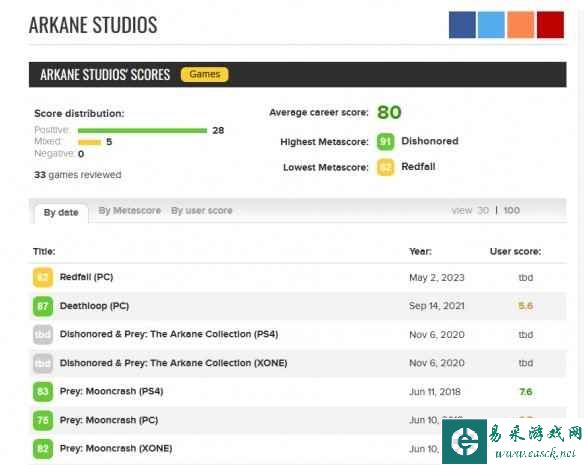Screen dimensions: 584x465
Task: Open the Redfall lowest Metascore link
Action: tap(418, 167)
